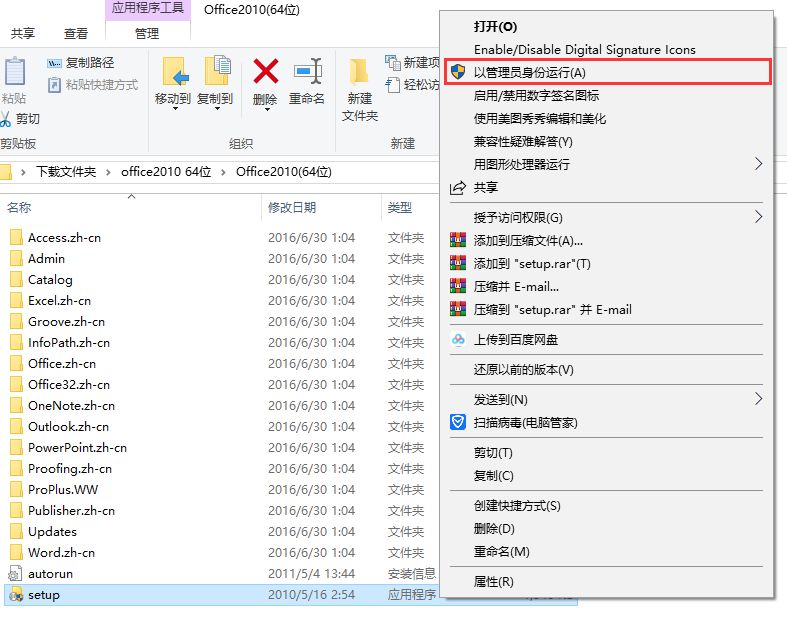Select 还原以前的版本(V) menu entry
Image resolution: width=787 pixels, height=623 pixels.
(x=606, y=370)
